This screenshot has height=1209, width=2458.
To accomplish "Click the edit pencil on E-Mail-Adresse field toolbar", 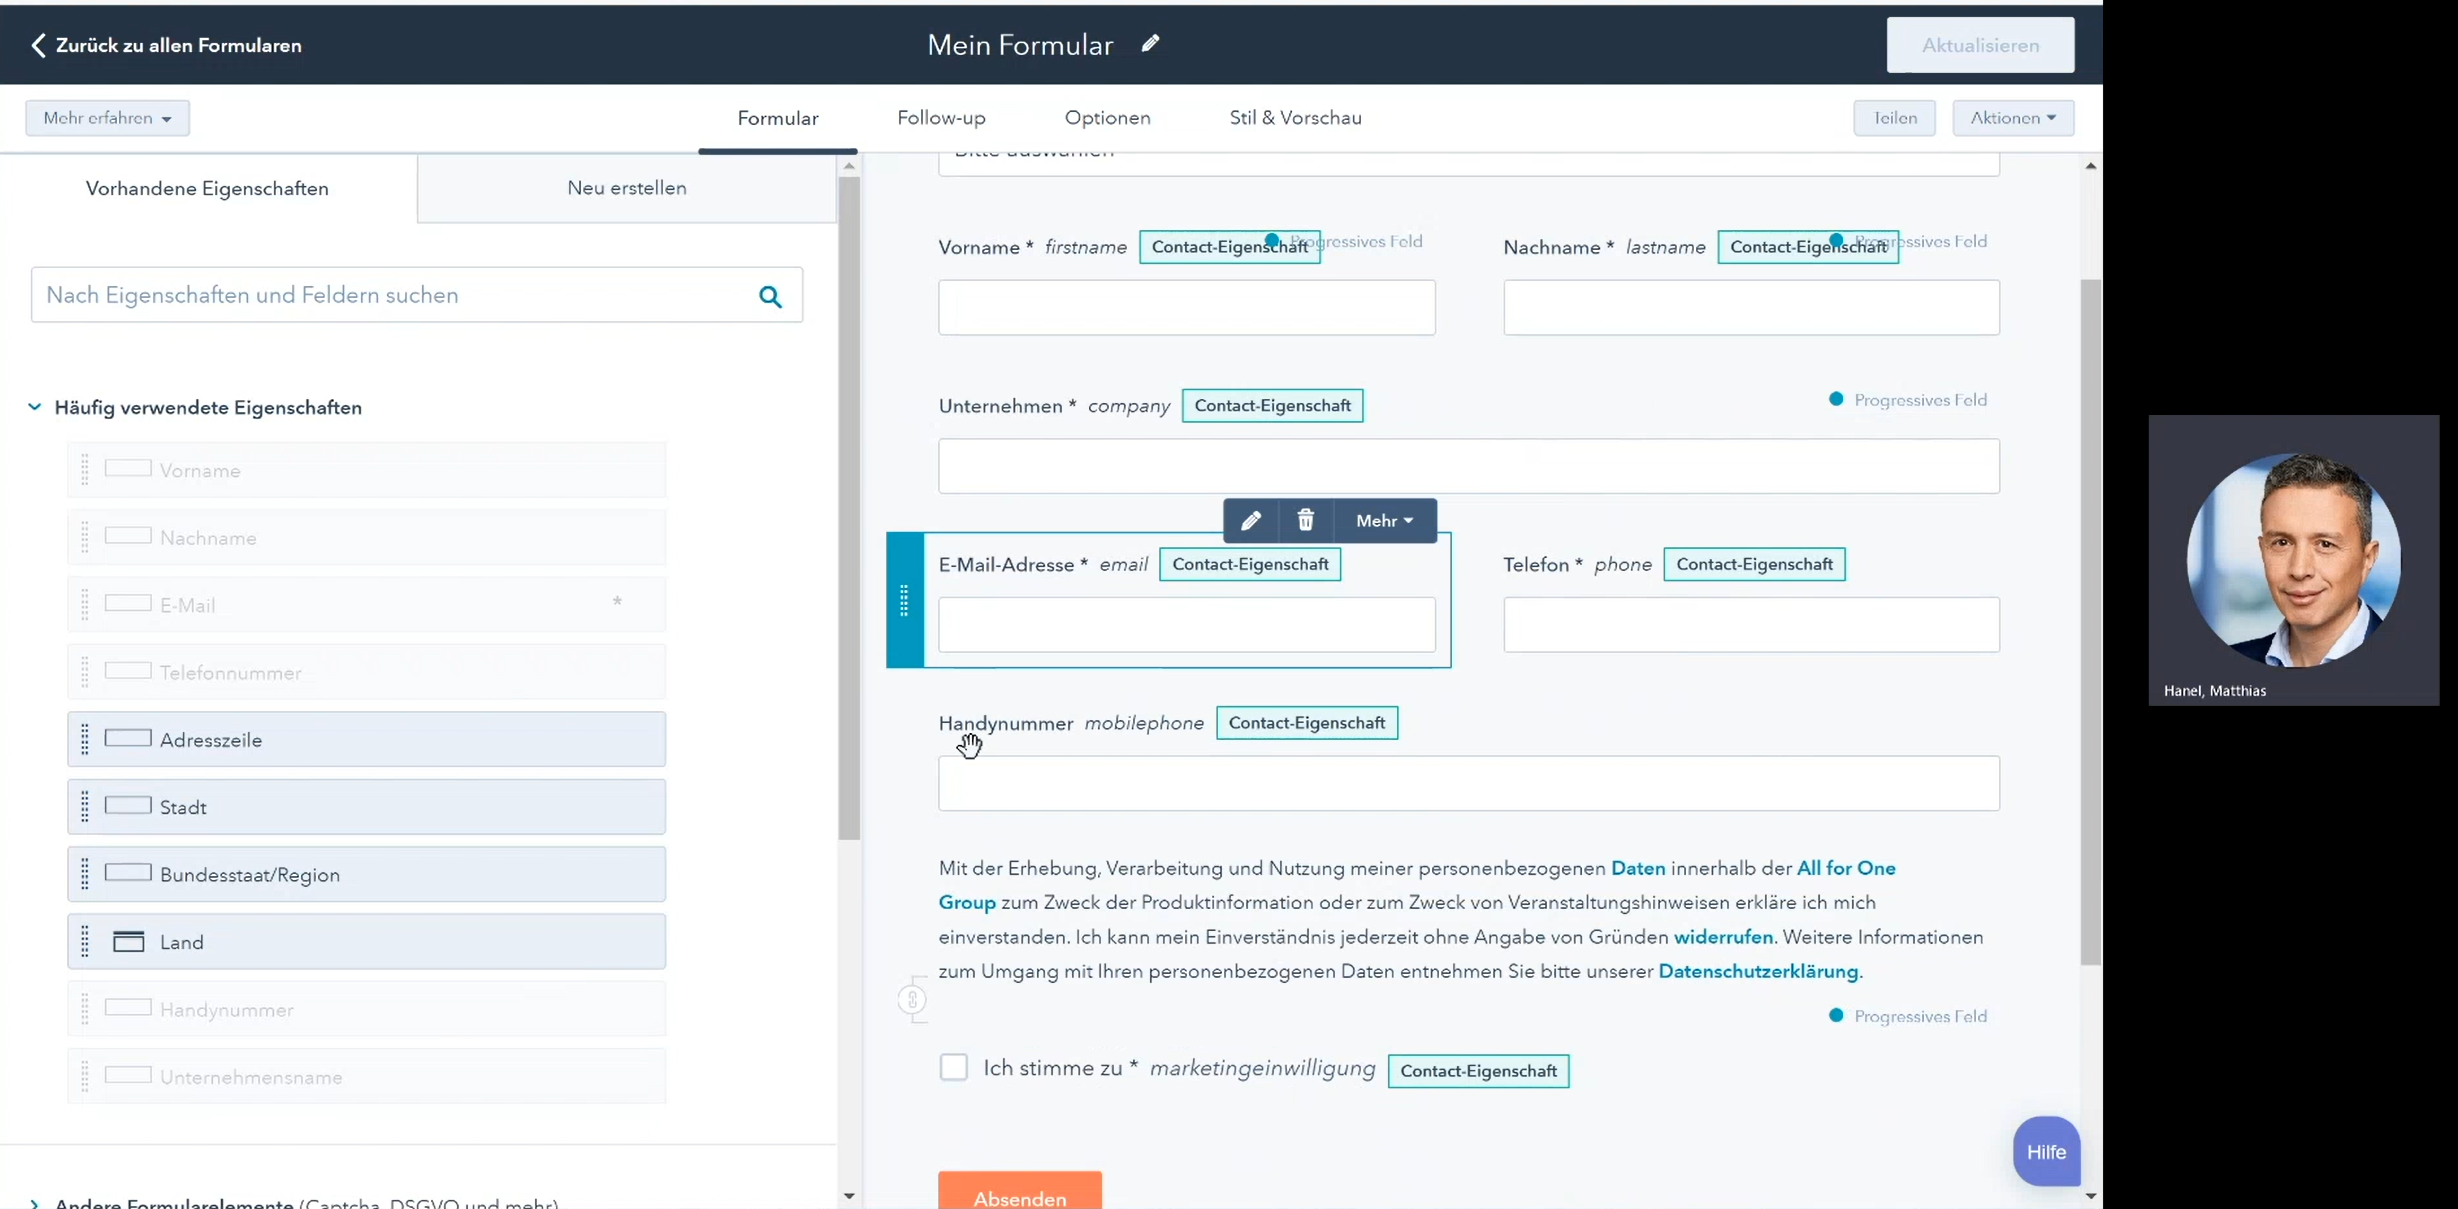I will (x=1250, y=520).
